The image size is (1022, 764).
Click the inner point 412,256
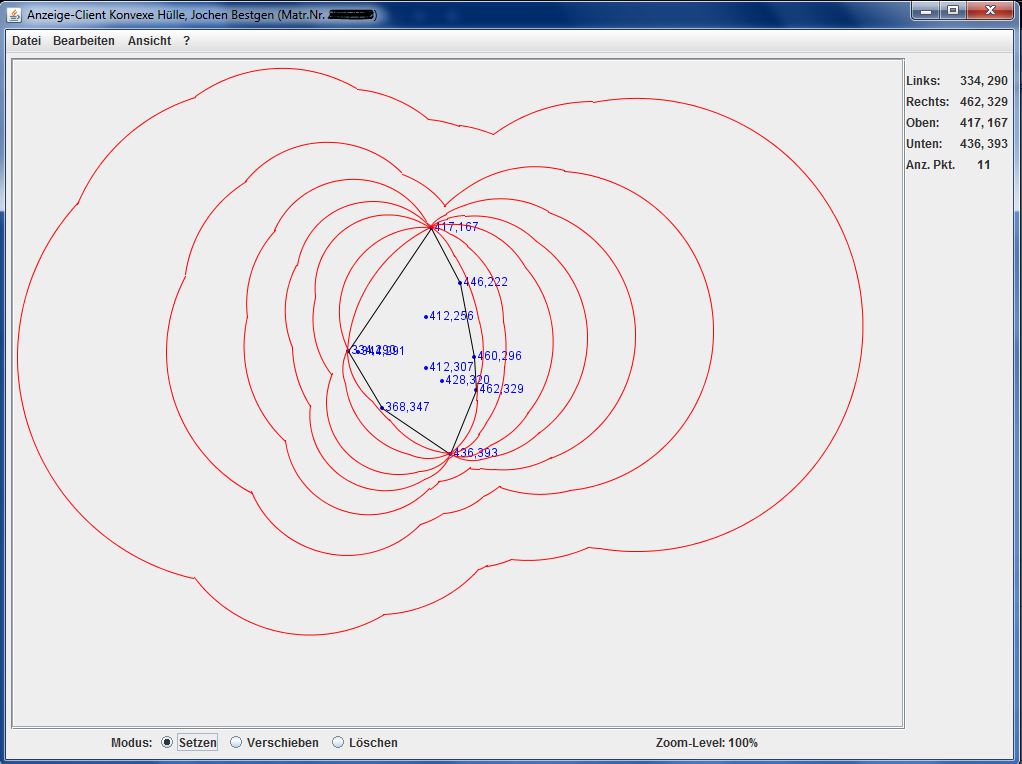point(426,317)
